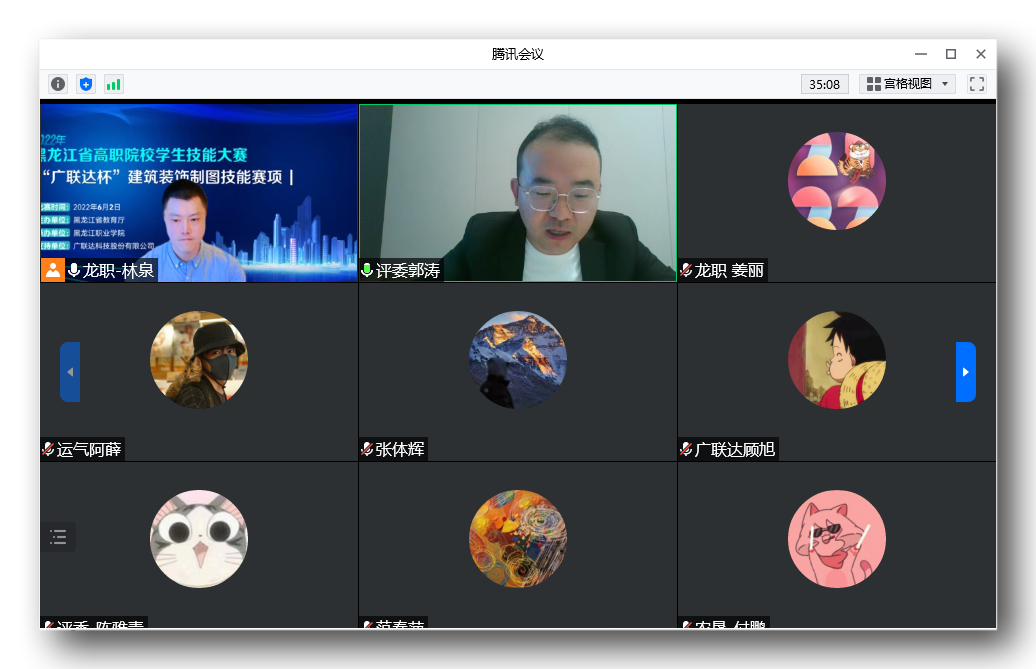Screen dimensions: 1036x669
Task: Open the 宫格视图 view dropdown
Action: coord(907,84)
